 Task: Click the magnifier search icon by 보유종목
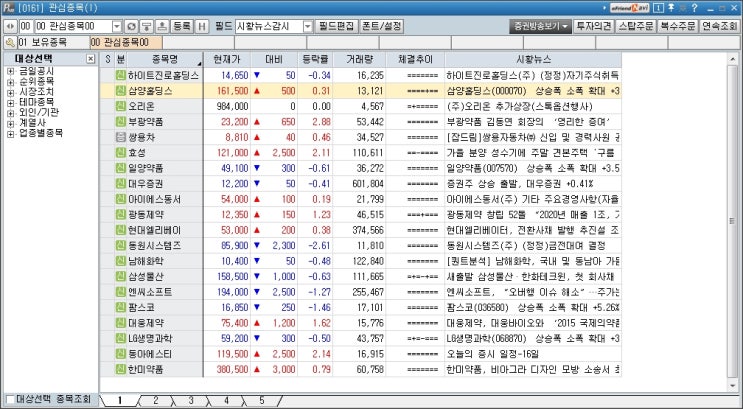point(10,43)
